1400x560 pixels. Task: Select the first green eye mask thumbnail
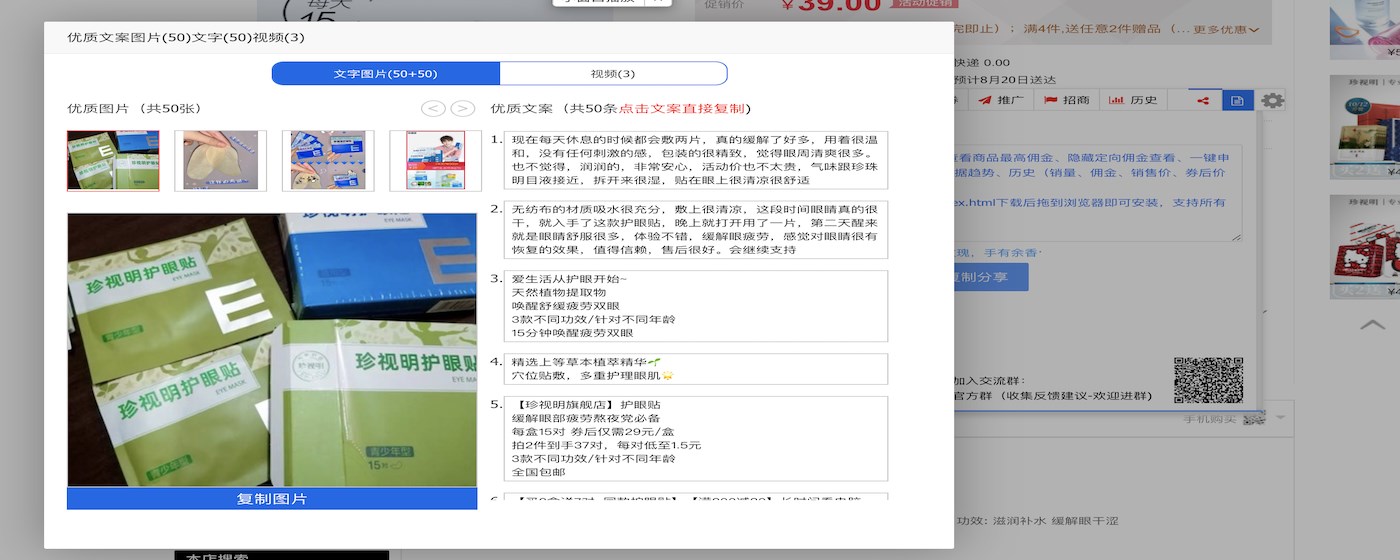click(x=113, y=160)
